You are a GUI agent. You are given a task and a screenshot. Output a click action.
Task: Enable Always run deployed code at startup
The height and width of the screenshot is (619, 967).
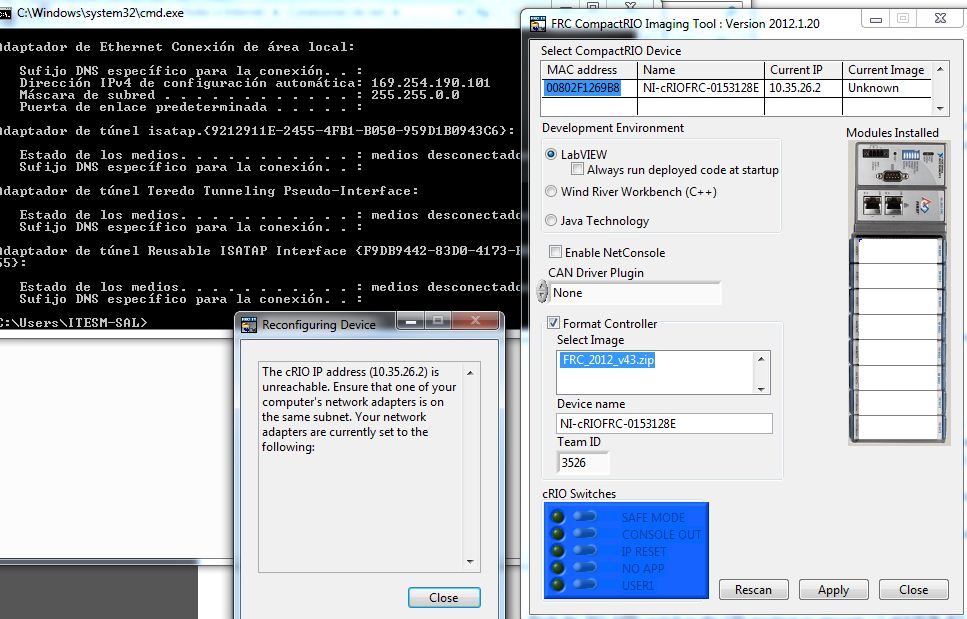577,169
